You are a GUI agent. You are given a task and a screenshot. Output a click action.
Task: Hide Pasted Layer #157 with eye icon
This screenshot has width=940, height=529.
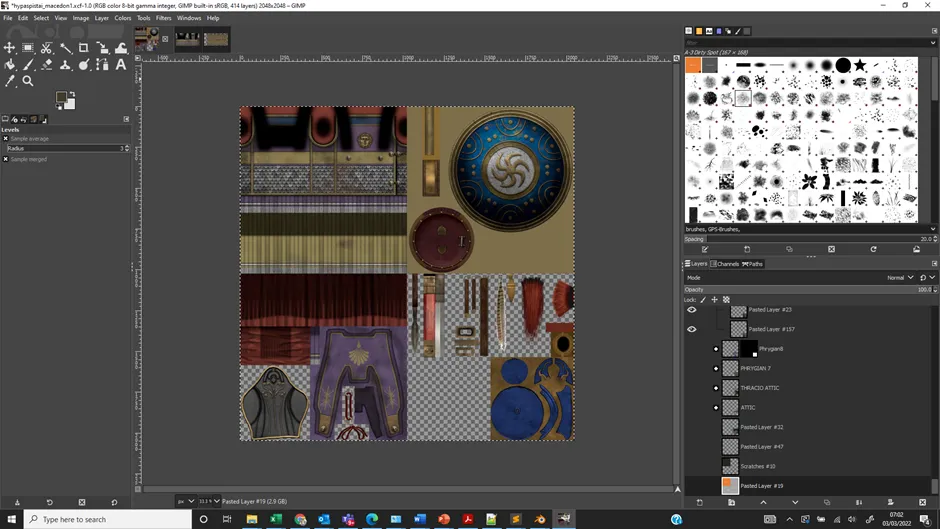[691, 329]
